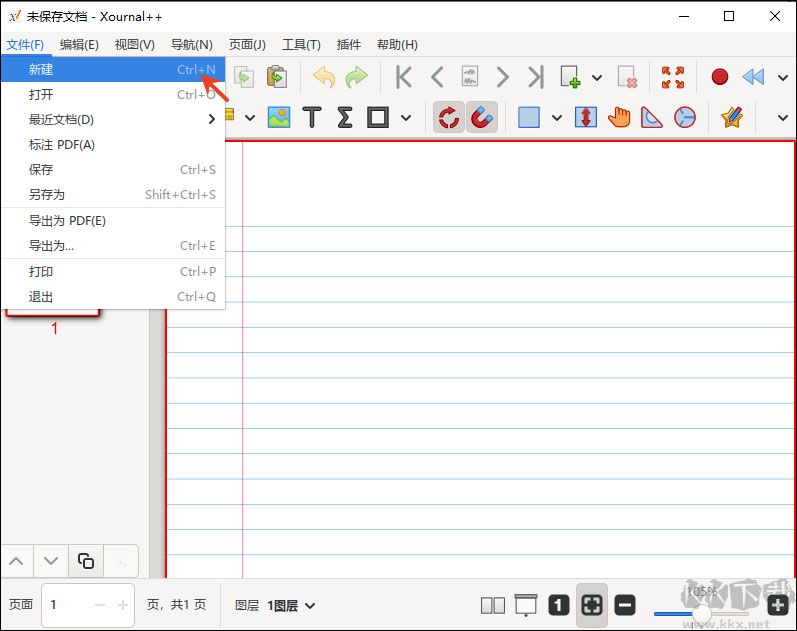Move page down in sidebar
797x631 pixels.
[51, 561]
